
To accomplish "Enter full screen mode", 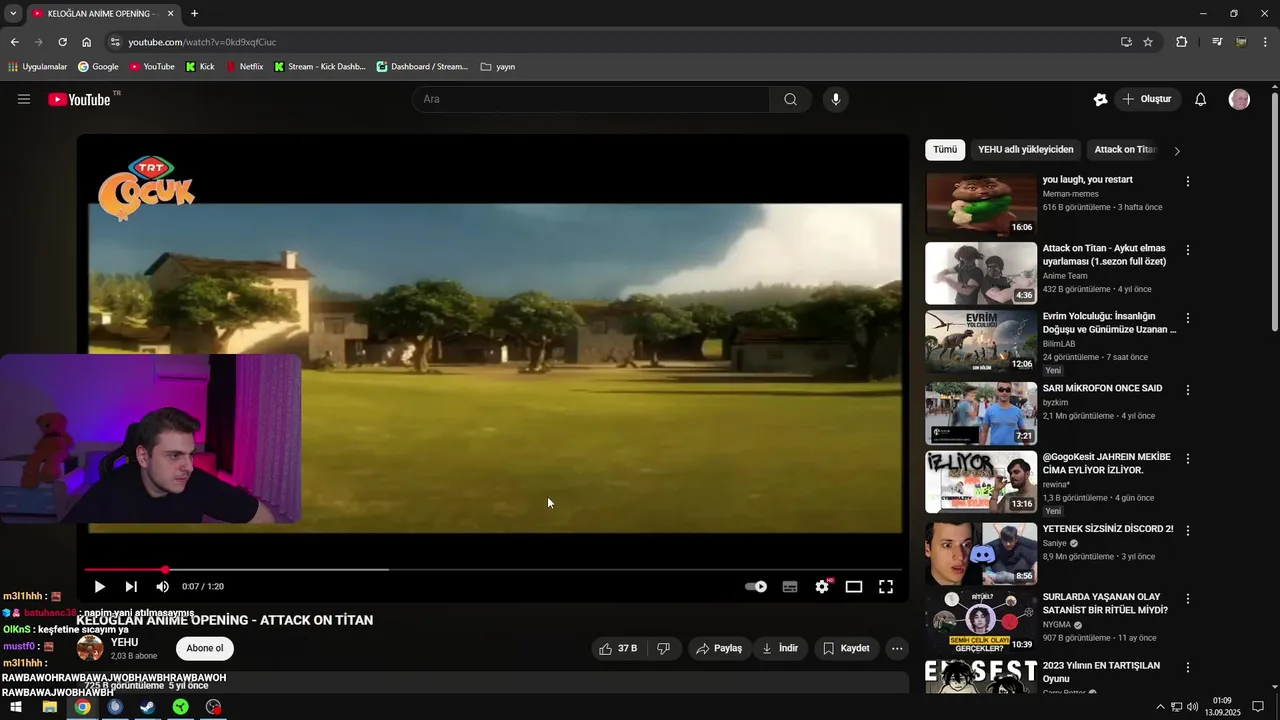I will pos(886,587).
